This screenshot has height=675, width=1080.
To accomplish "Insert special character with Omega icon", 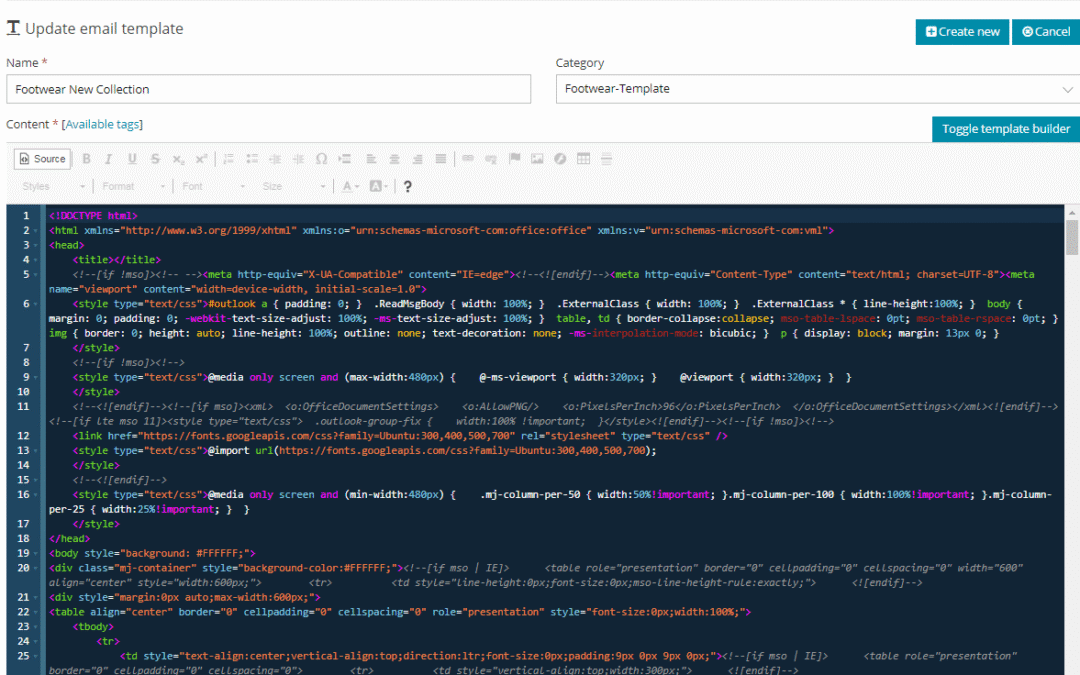I will [321, 159].
